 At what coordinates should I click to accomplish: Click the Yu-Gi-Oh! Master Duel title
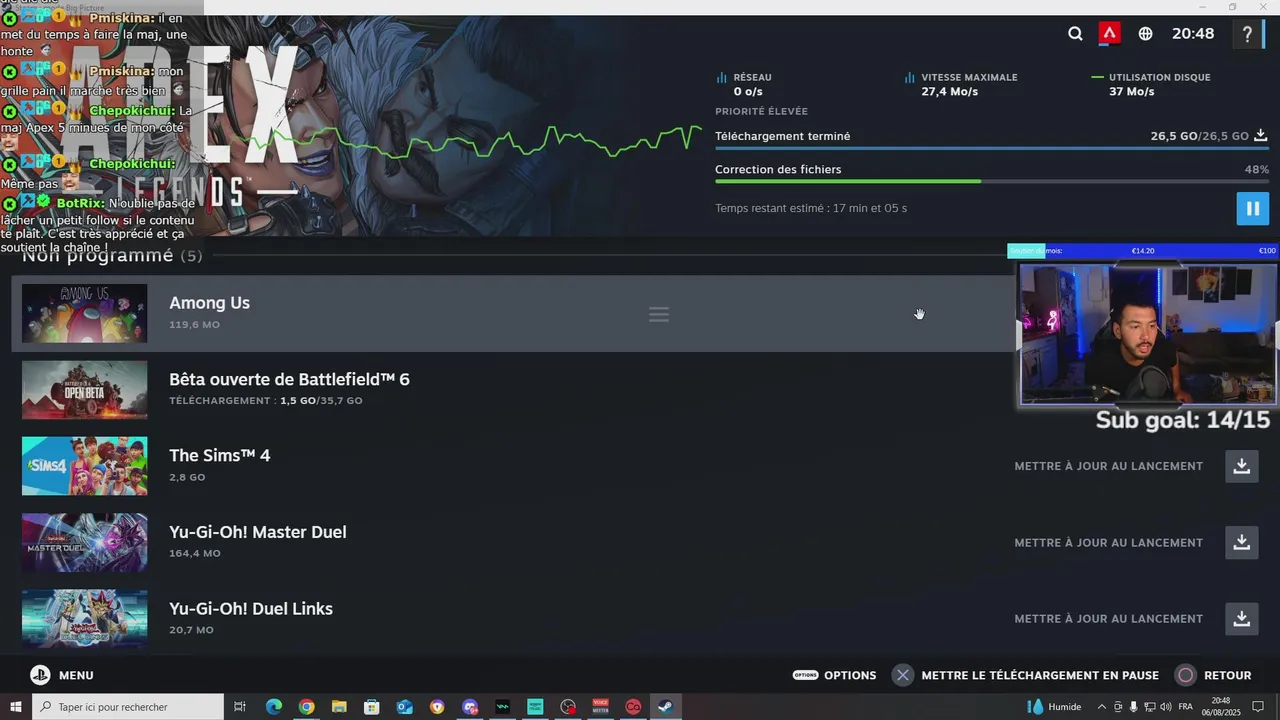point(257,532)
